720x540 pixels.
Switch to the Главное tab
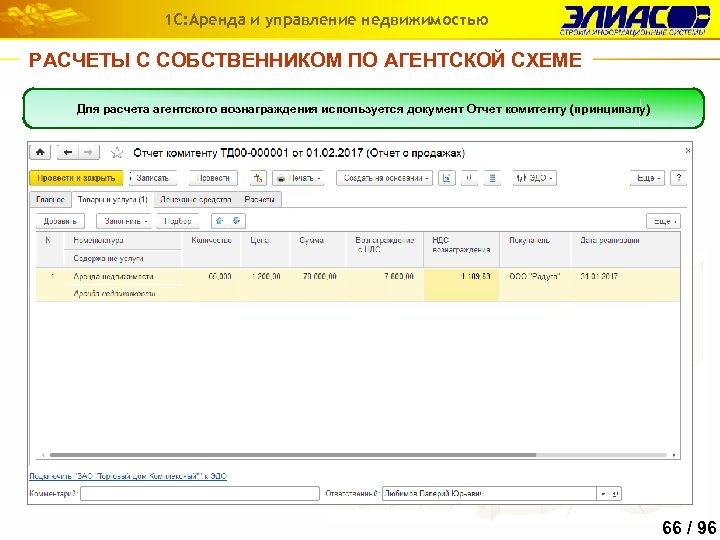pyautogui.click(x=50, y=200)
